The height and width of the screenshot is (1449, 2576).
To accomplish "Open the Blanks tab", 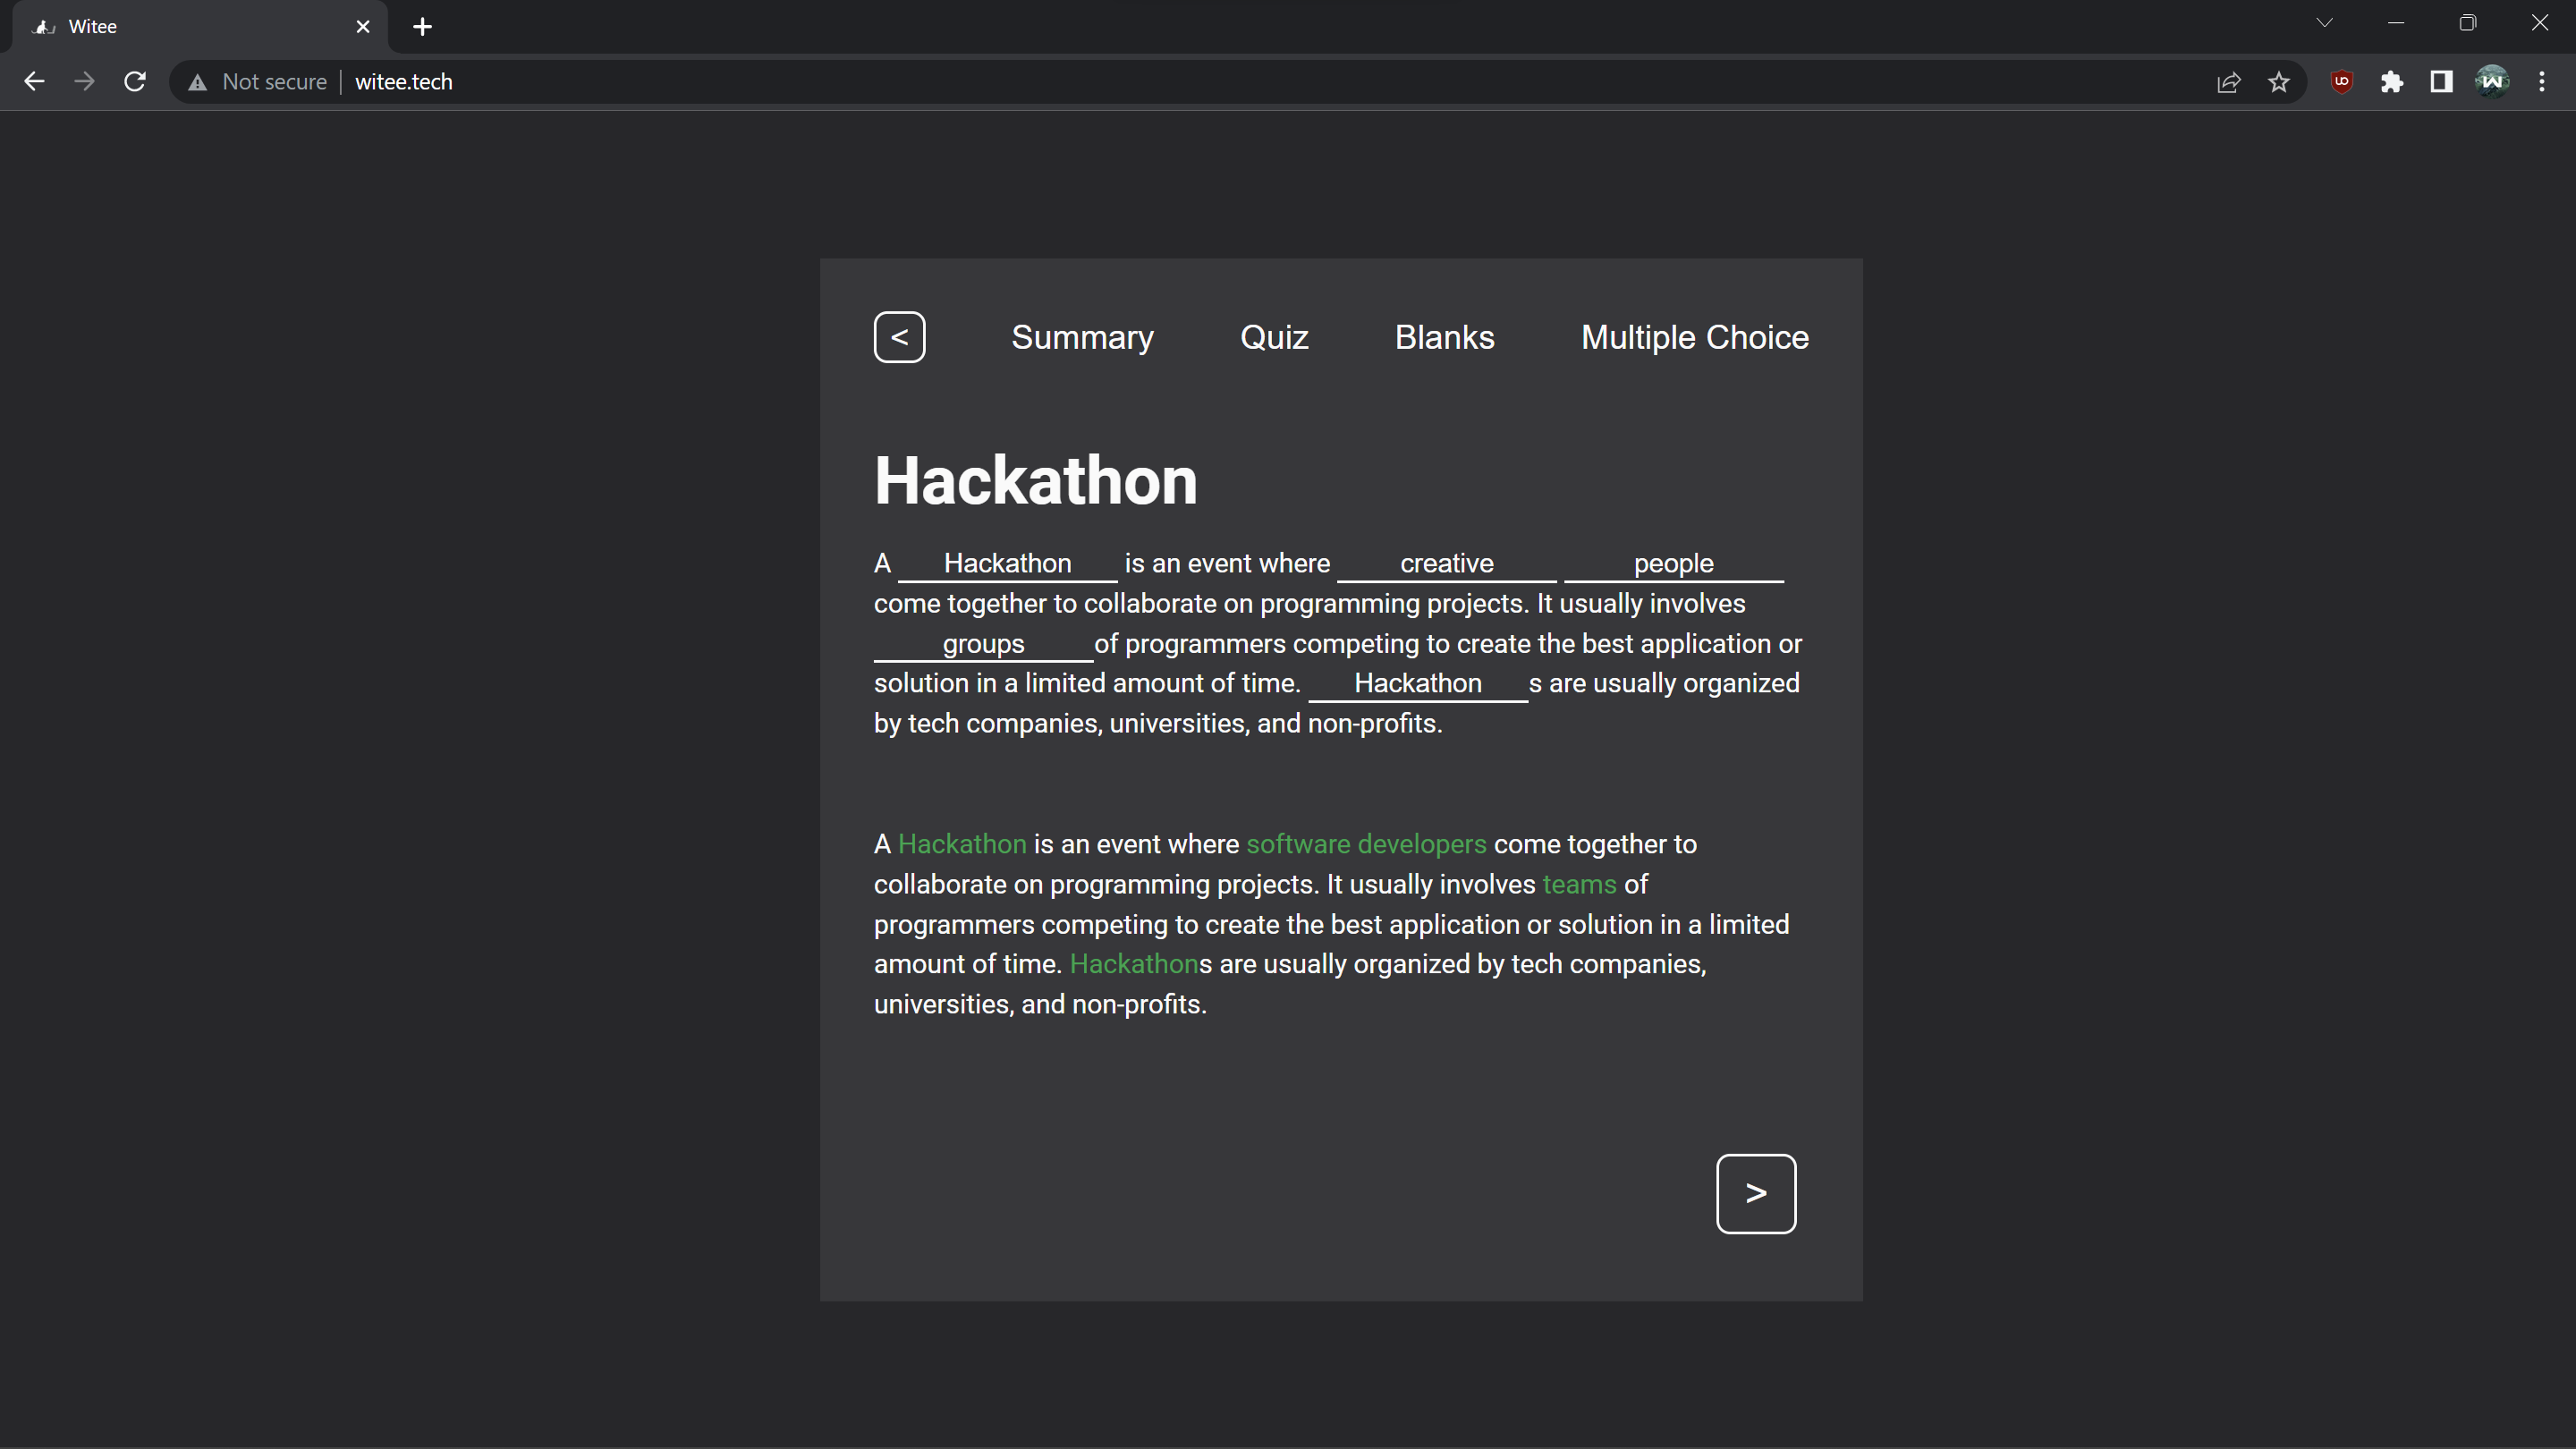I will click(x=1444, y=337).
